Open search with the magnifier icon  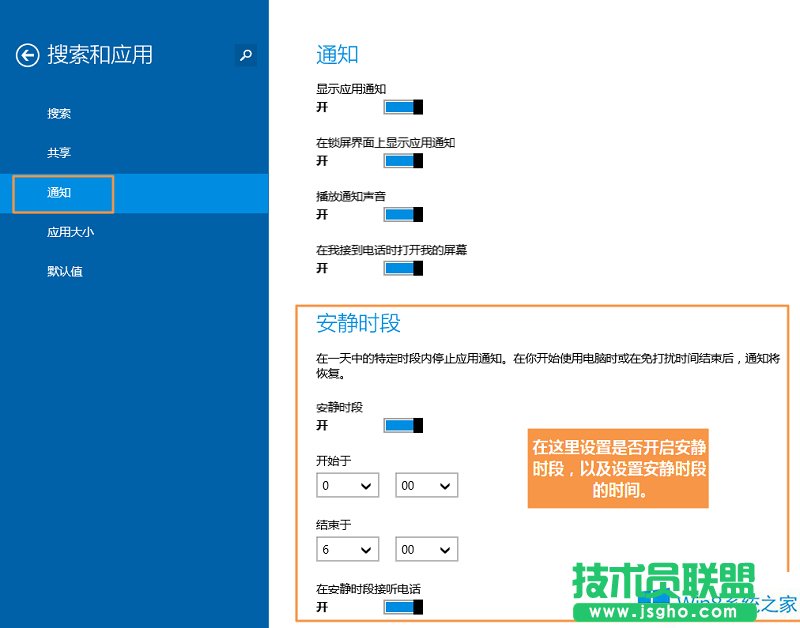246,55
